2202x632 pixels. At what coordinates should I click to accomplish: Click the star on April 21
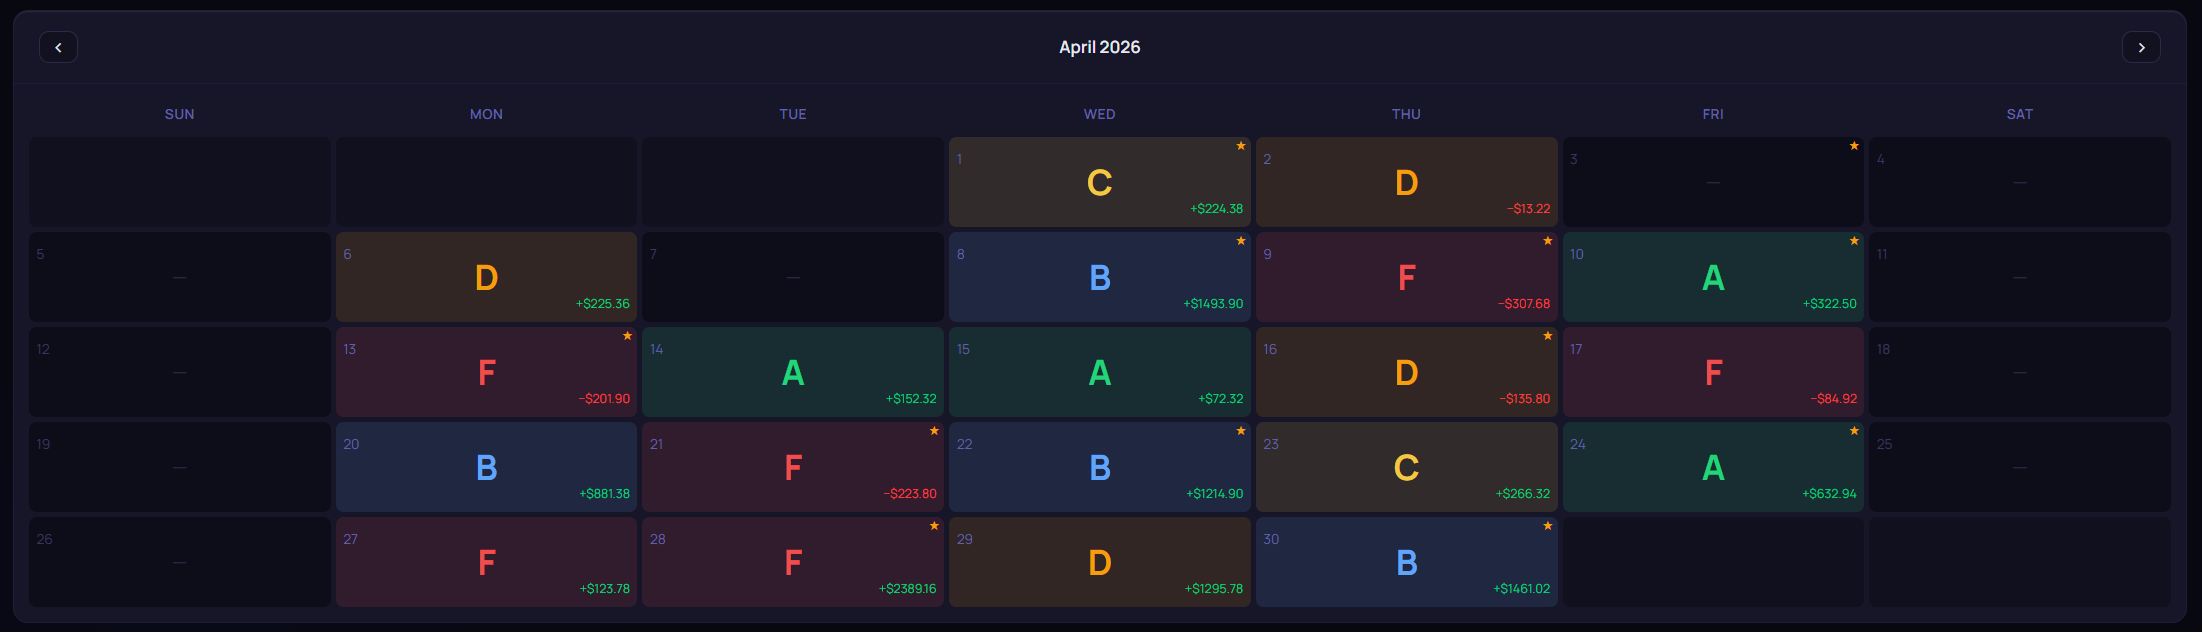click(x=934, y=431)
